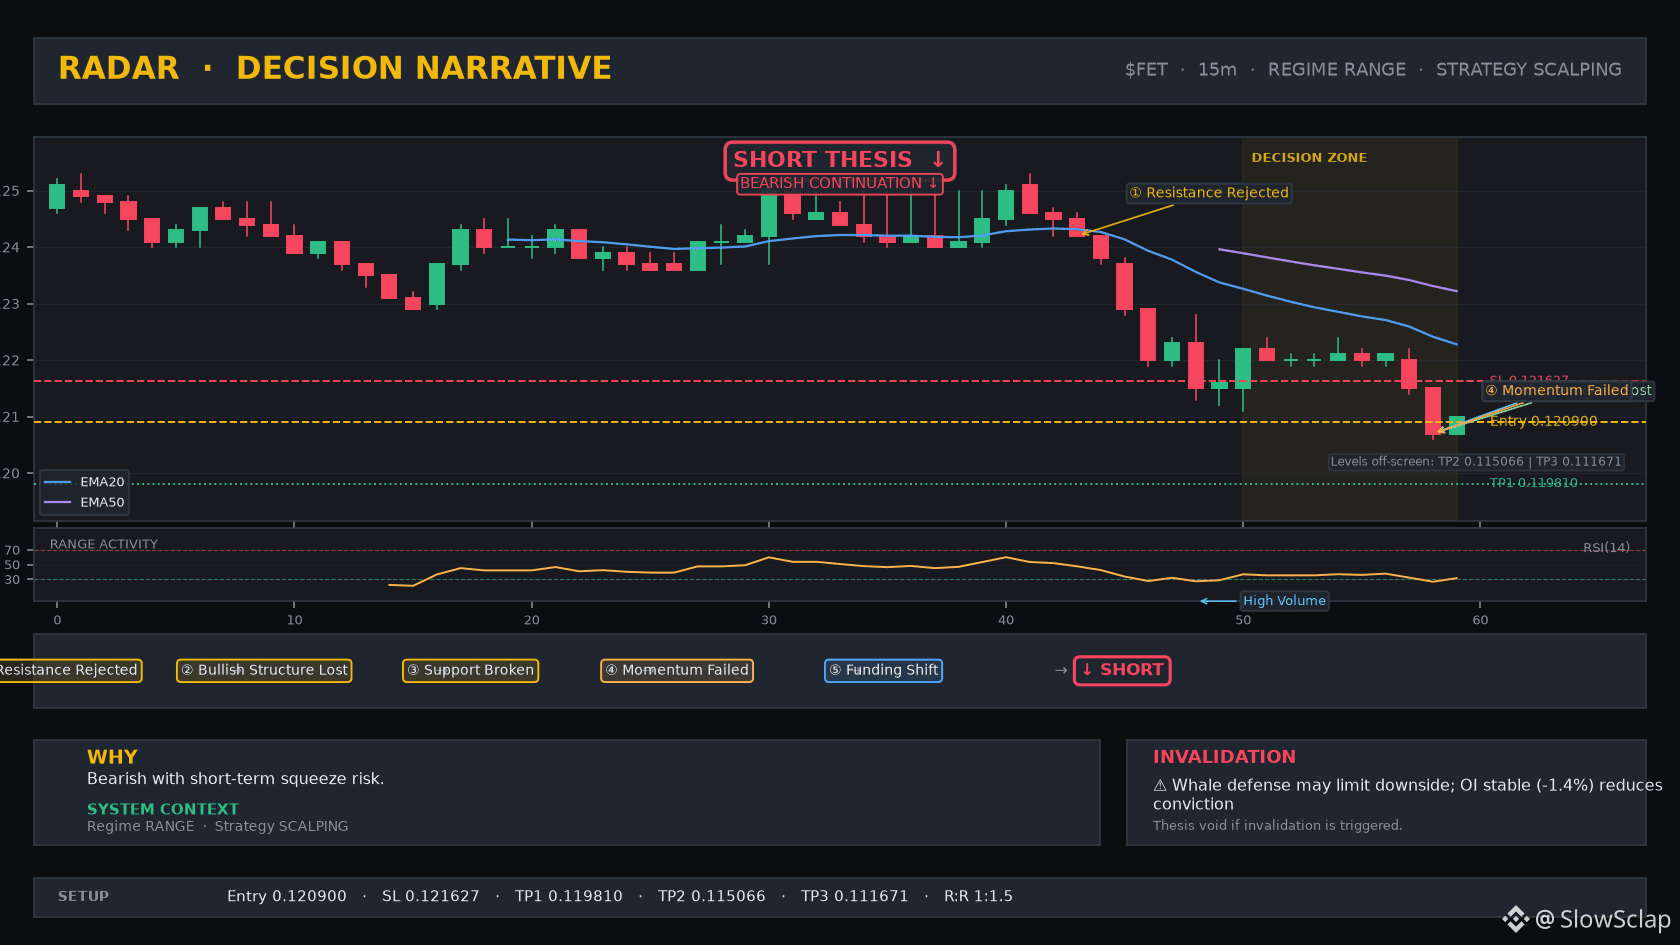Image resolution: width=1680 pixels, height=945 pixels.
Task: Click the High Volume marker label
Action: (1284, 601)
